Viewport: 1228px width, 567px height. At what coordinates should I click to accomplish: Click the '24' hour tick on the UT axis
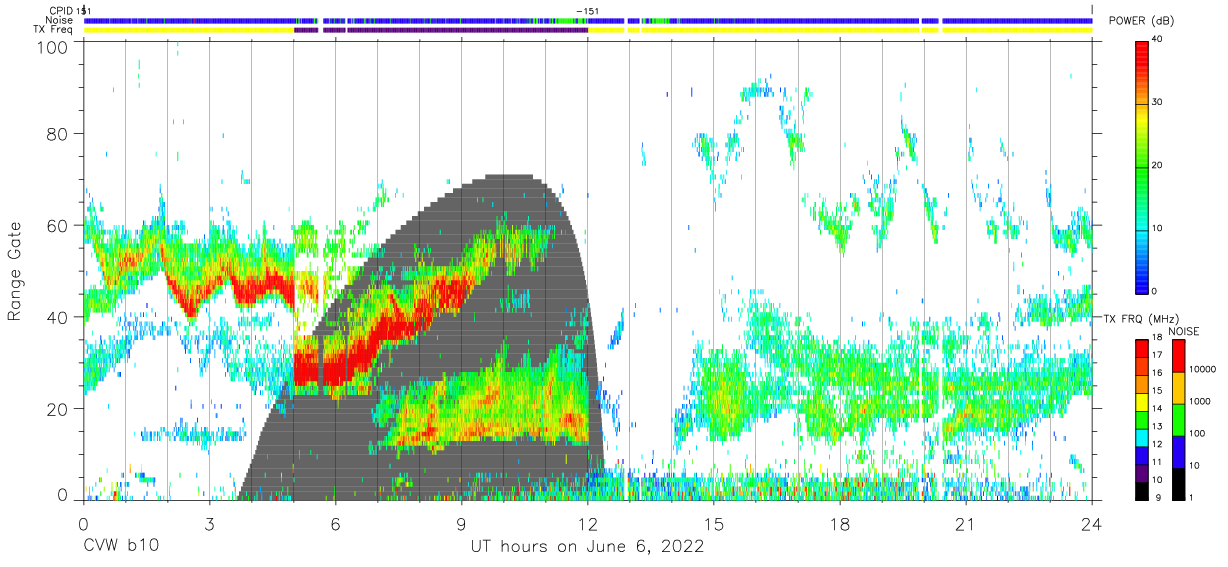click(x=1092, y=523)
